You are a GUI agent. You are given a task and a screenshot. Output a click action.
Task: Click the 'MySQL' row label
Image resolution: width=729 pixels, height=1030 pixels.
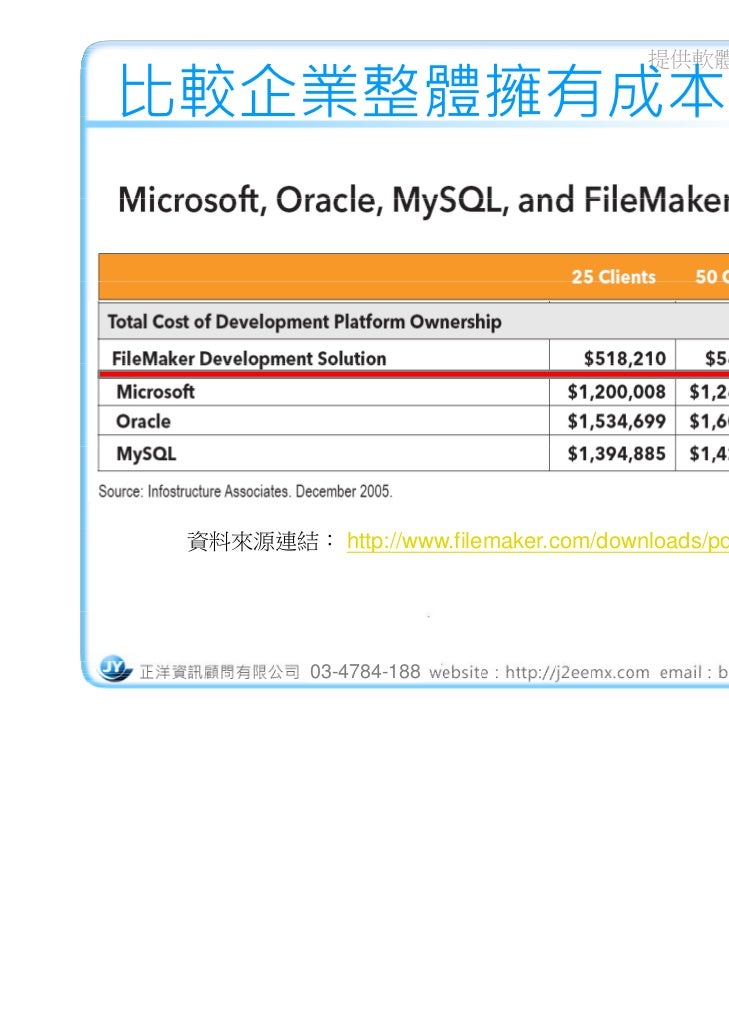point(146,454)
